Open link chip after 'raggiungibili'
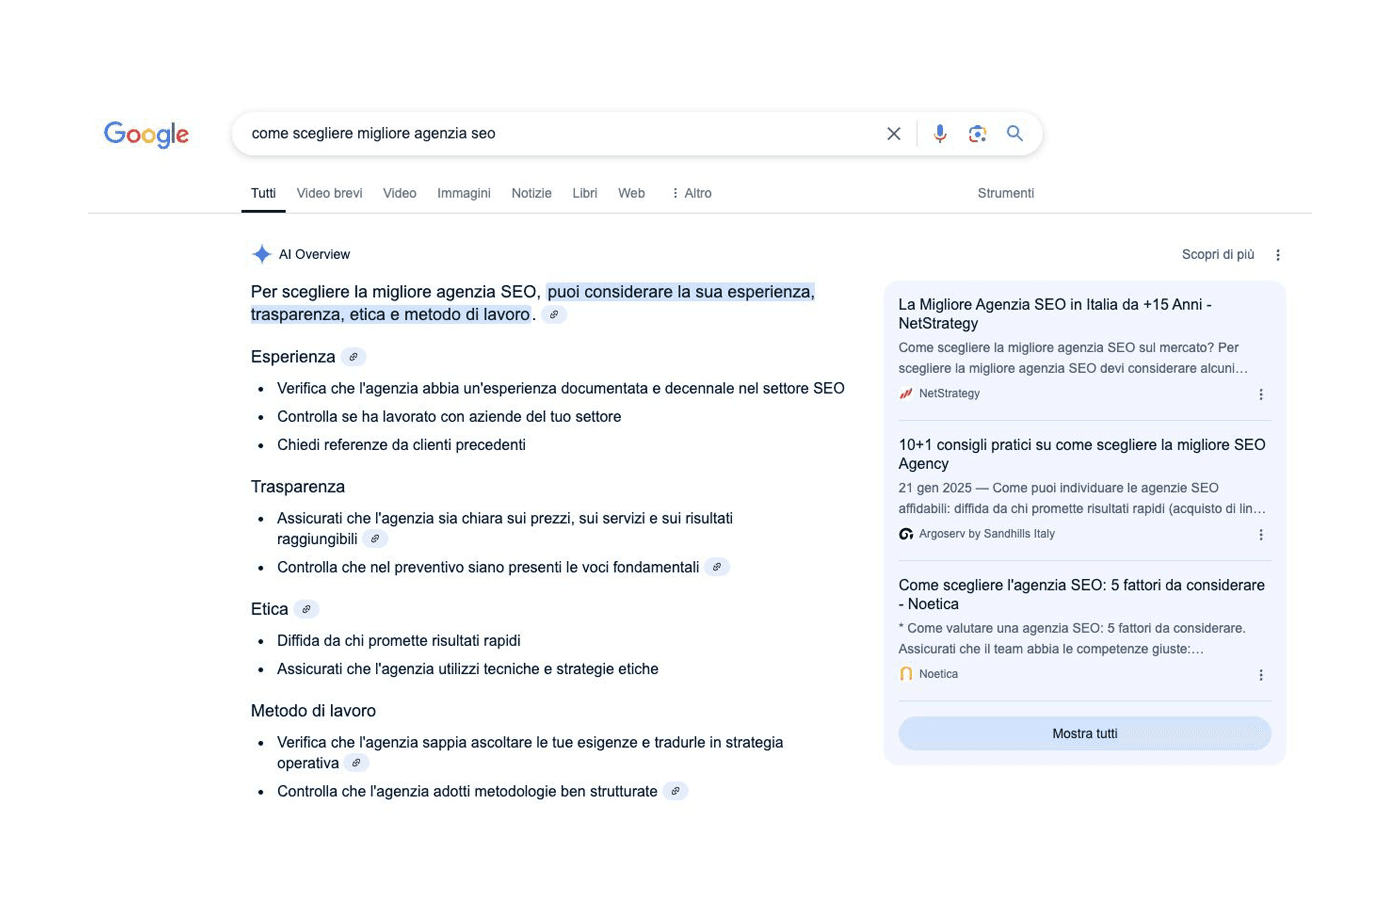Screen dimensions: 1400x900 click(375, 539)
